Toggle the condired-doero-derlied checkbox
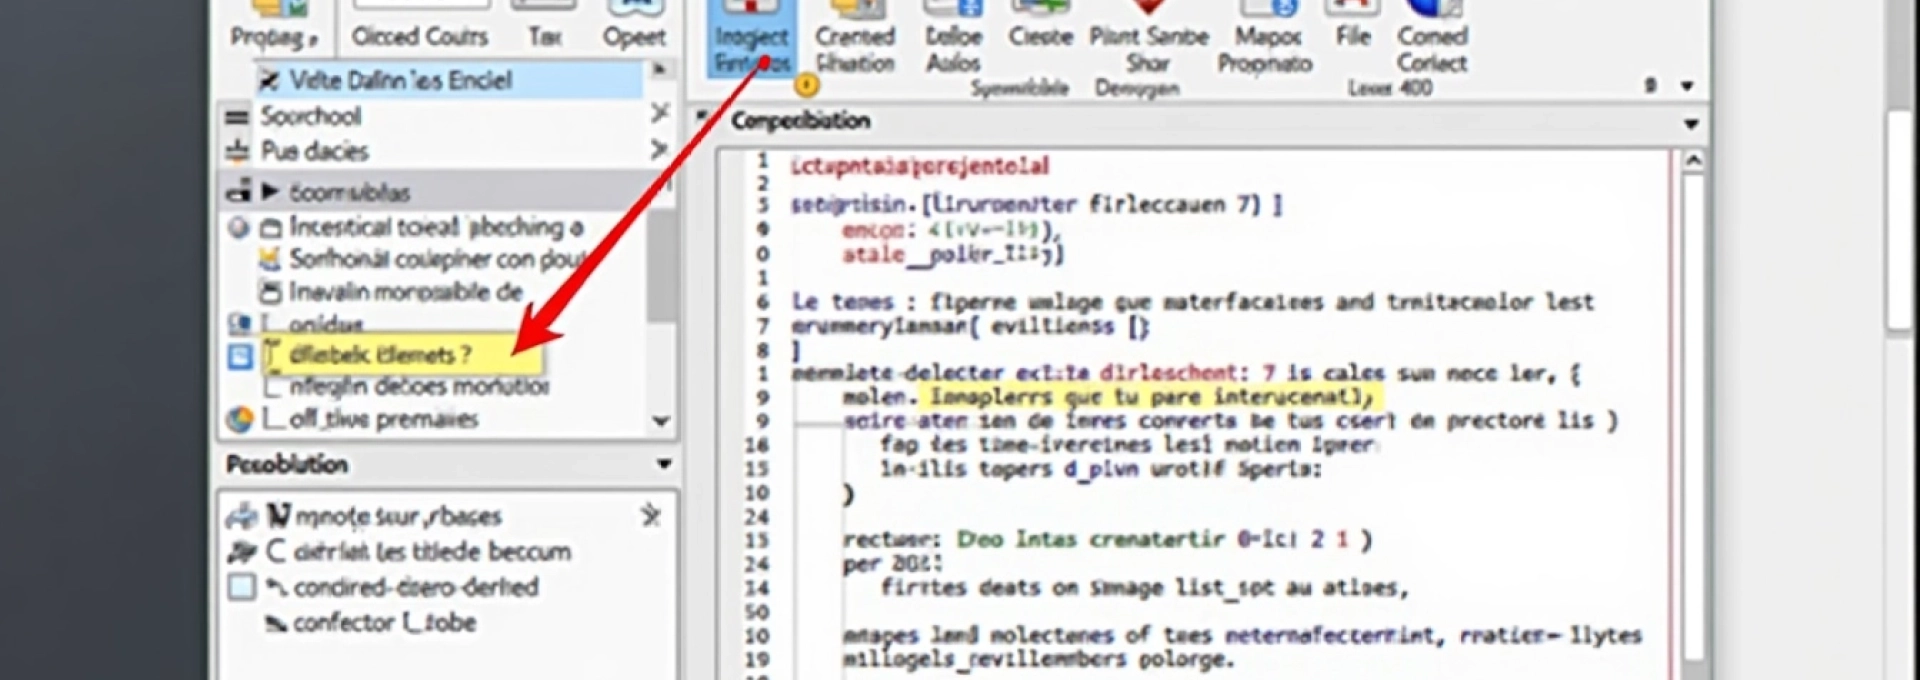1920x680 pixels. 242,587
